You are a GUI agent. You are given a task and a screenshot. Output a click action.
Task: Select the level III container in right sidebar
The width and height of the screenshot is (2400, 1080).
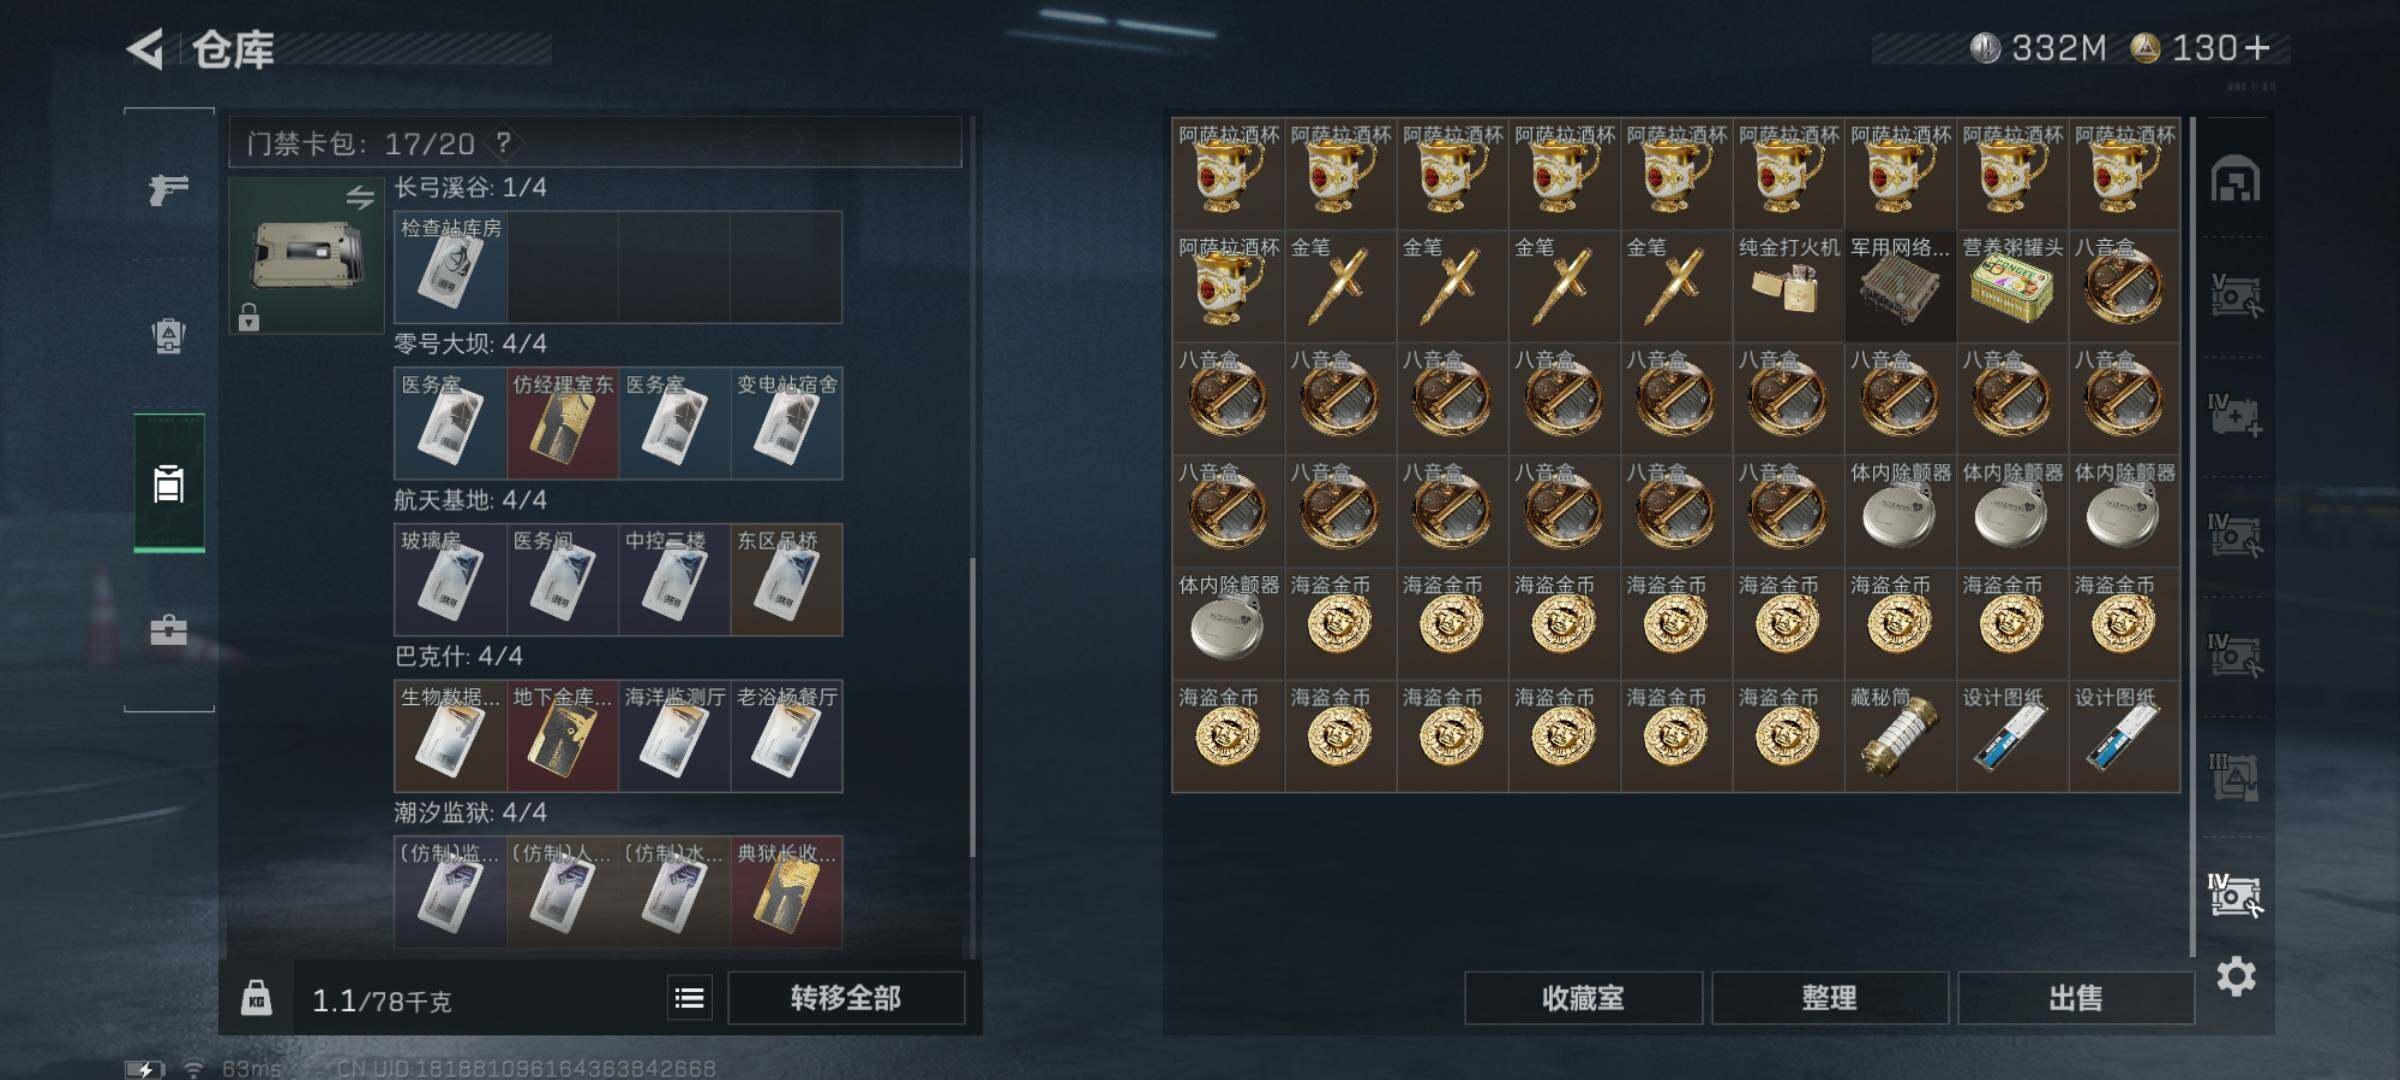2234,776
